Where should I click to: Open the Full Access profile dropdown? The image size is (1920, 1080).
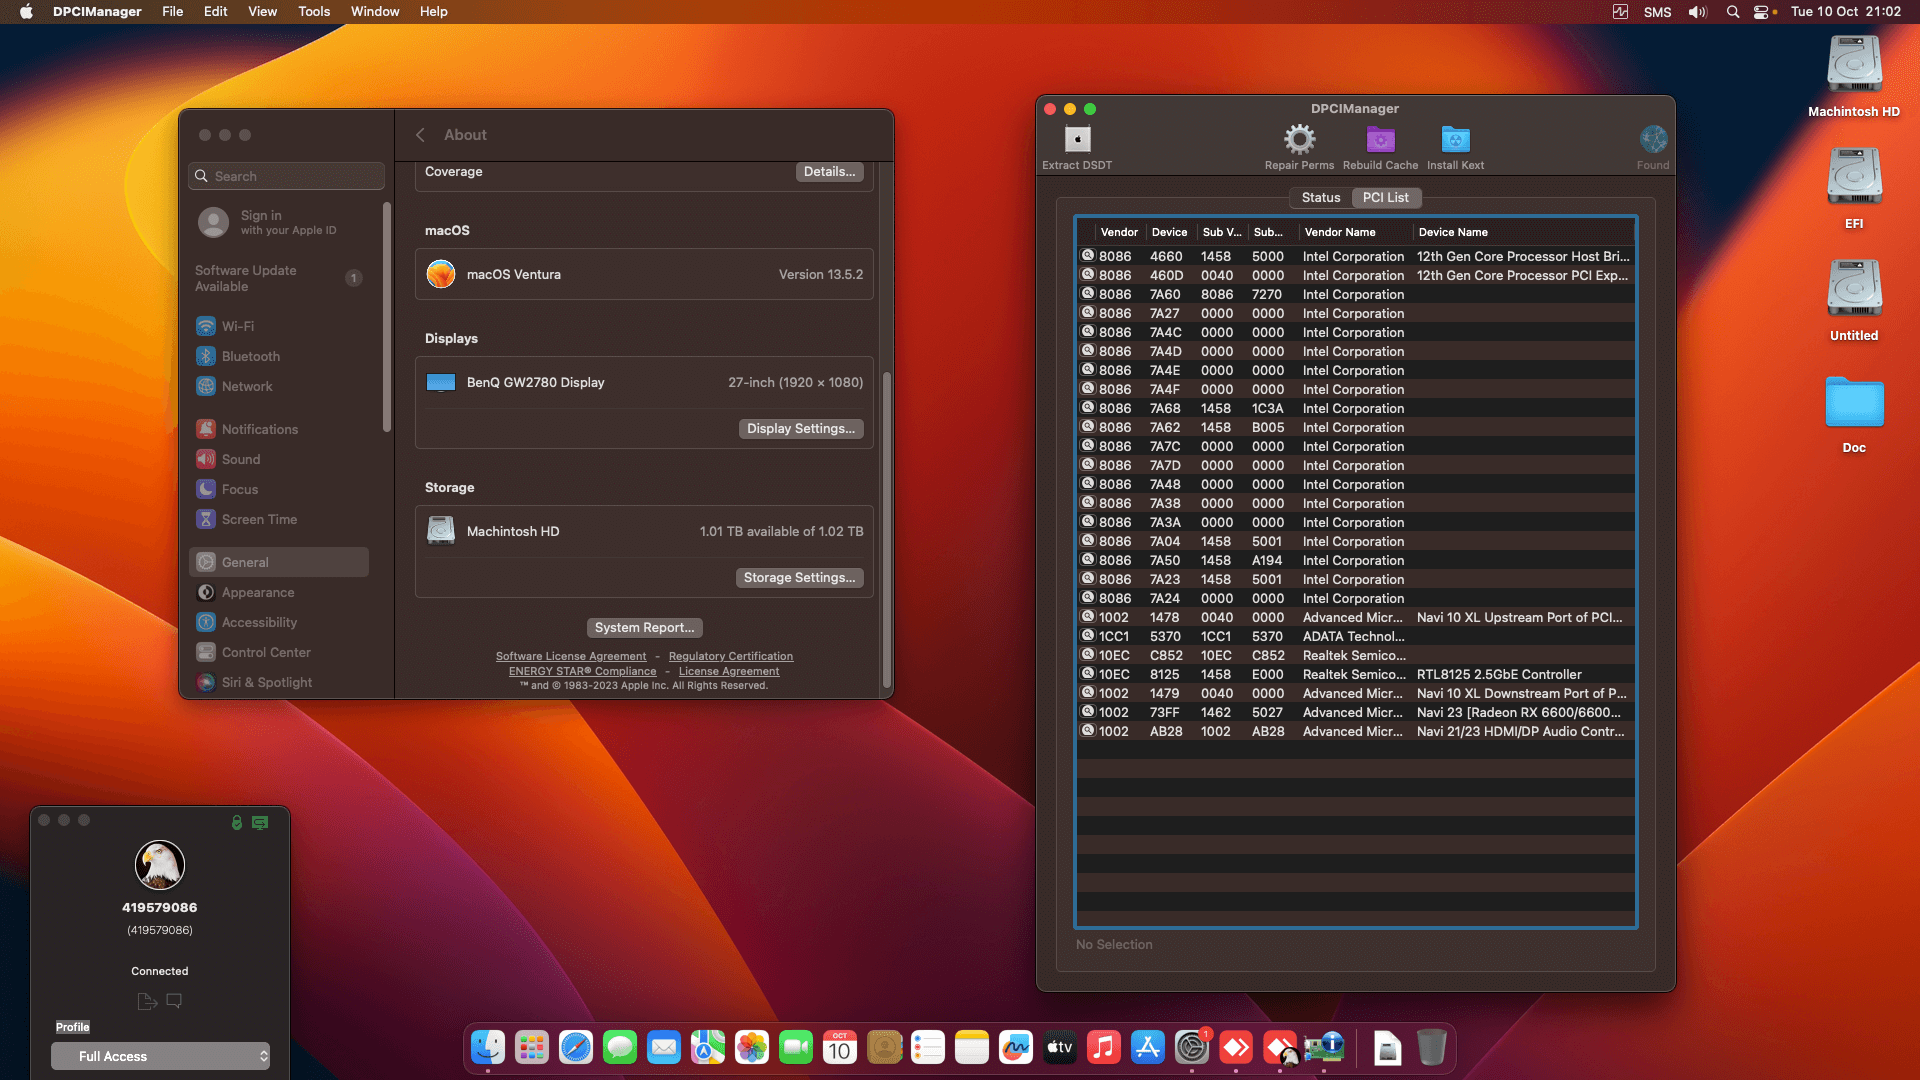(160, 1056)
